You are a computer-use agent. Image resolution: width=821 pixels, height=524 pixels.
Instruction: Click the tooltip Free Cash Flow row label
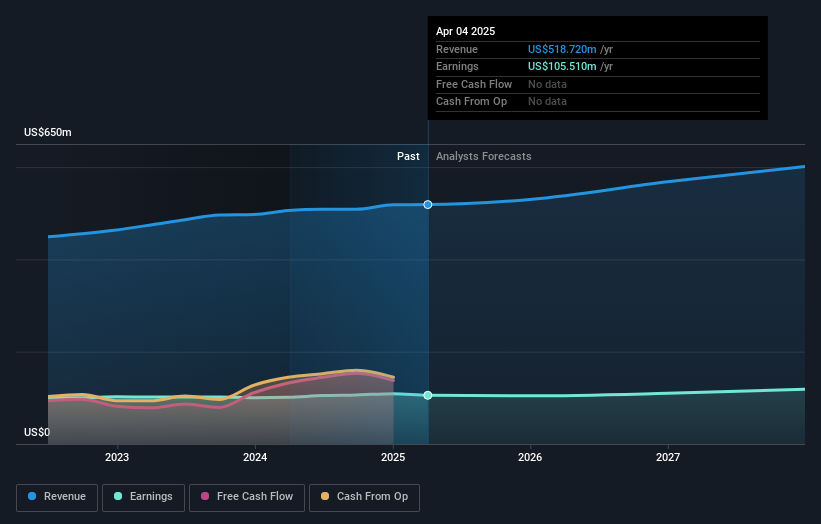pos(474,84)
